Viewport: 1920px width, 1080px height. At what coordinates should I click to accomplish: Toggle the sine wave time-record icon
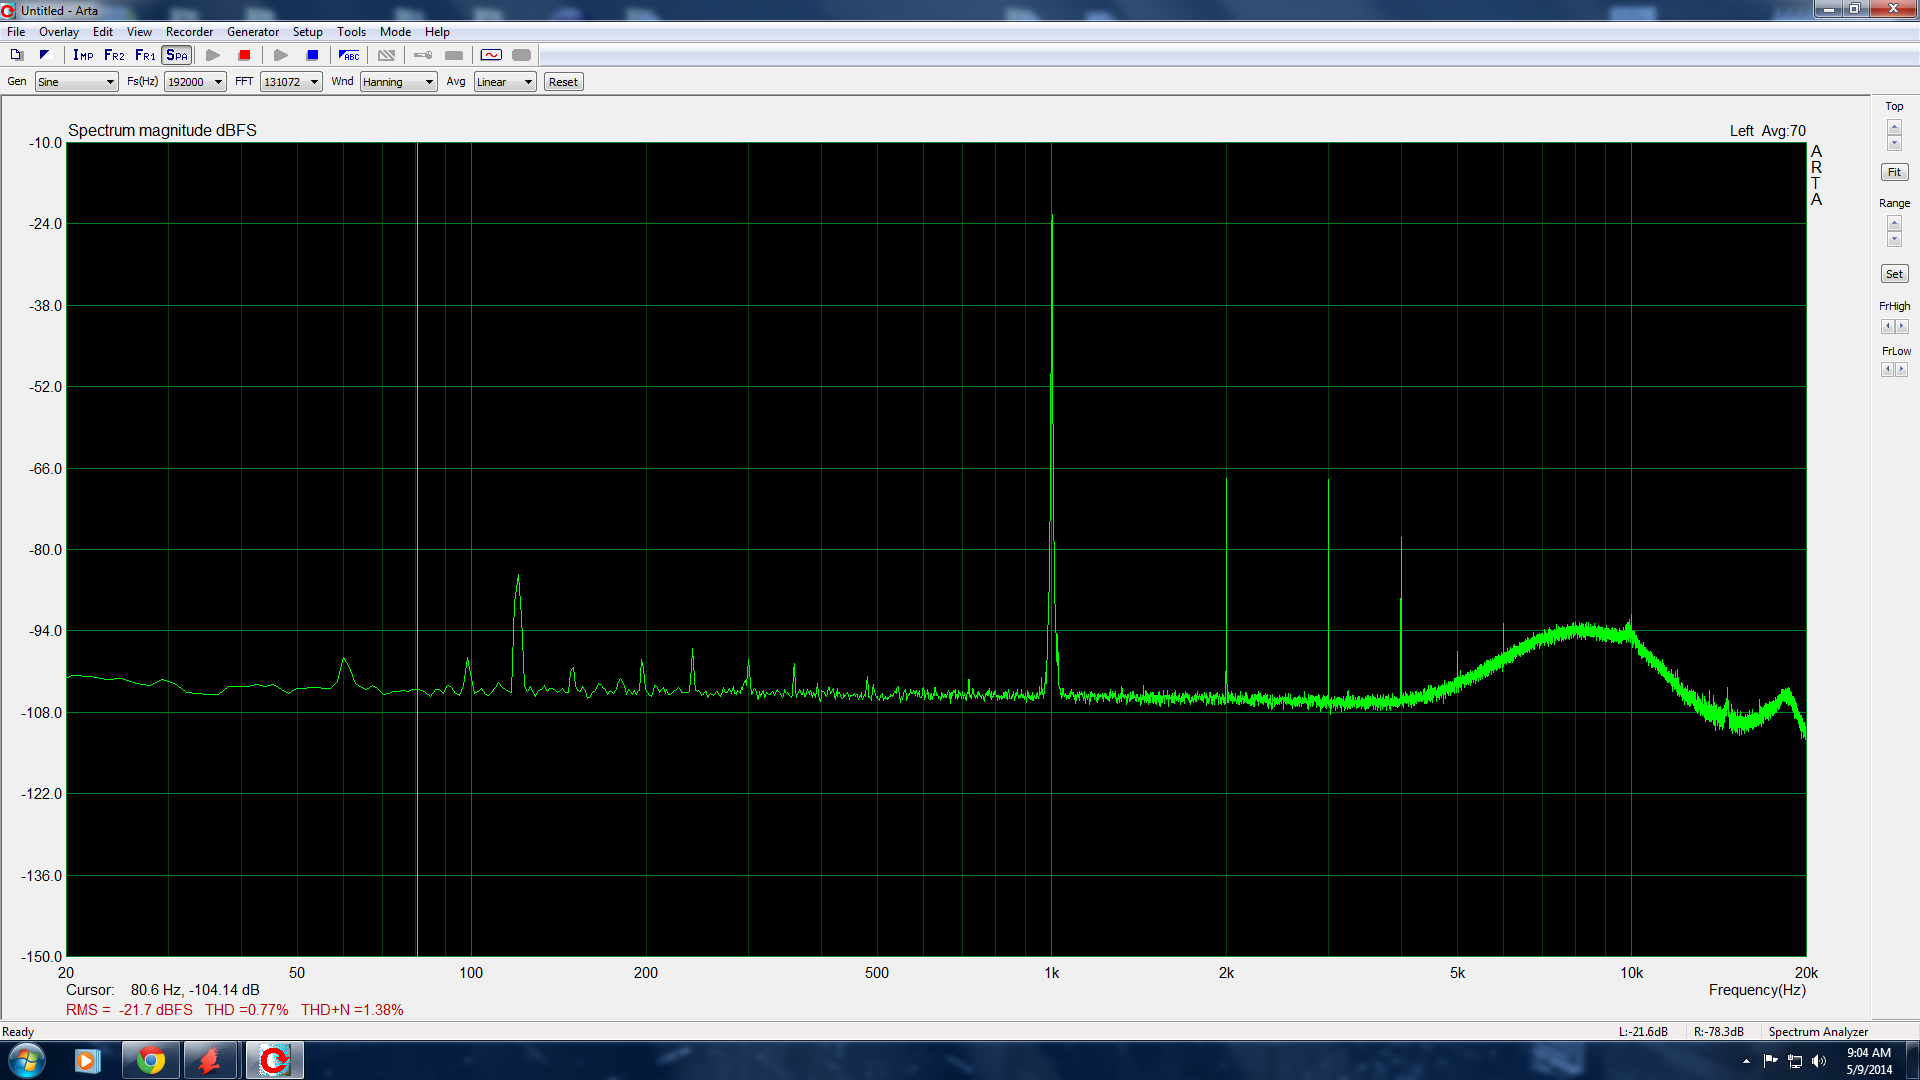(491, 55)
